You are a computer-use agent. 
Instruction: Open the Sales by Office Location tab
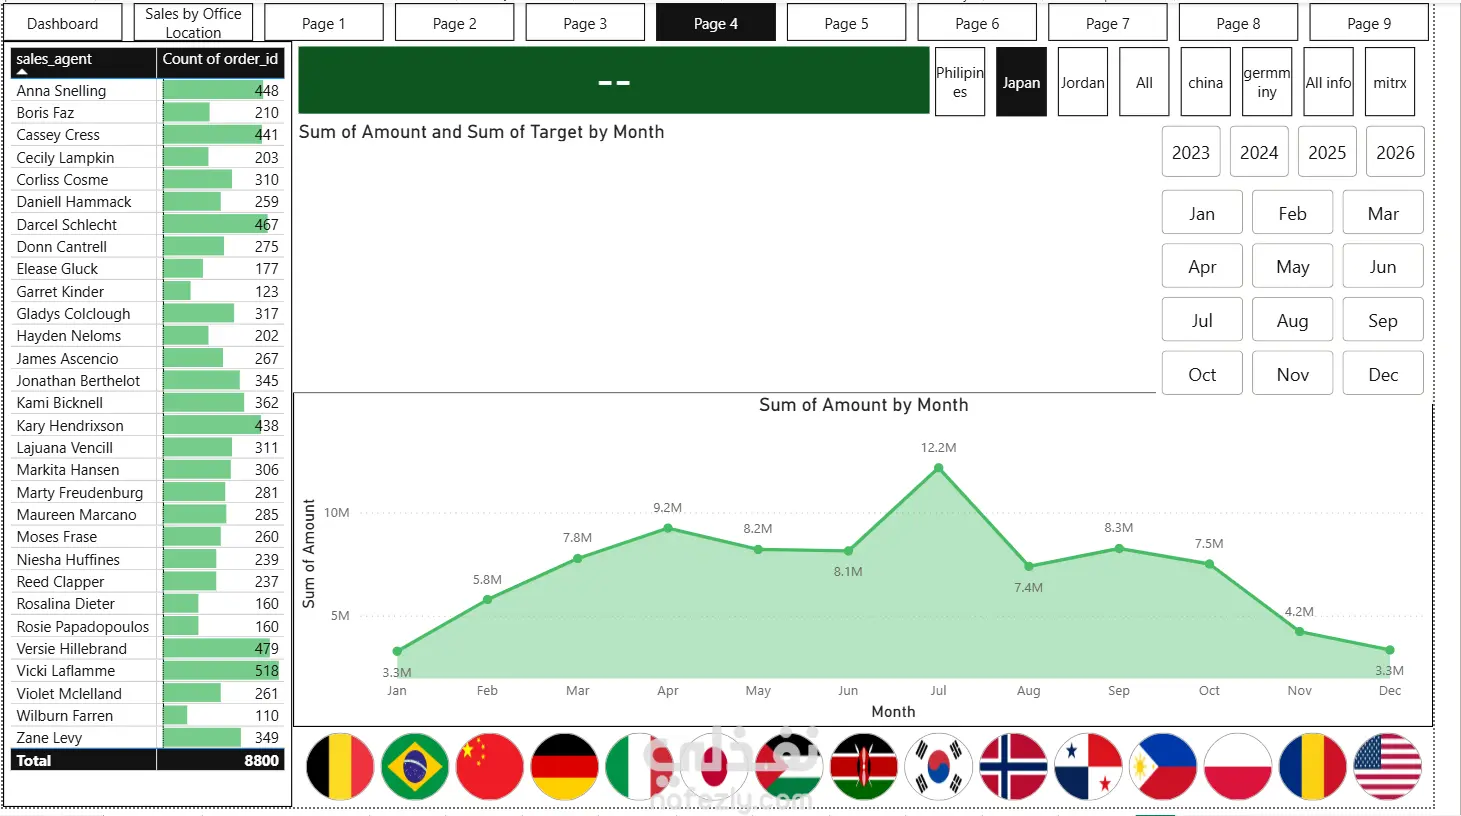pos(193,23)
